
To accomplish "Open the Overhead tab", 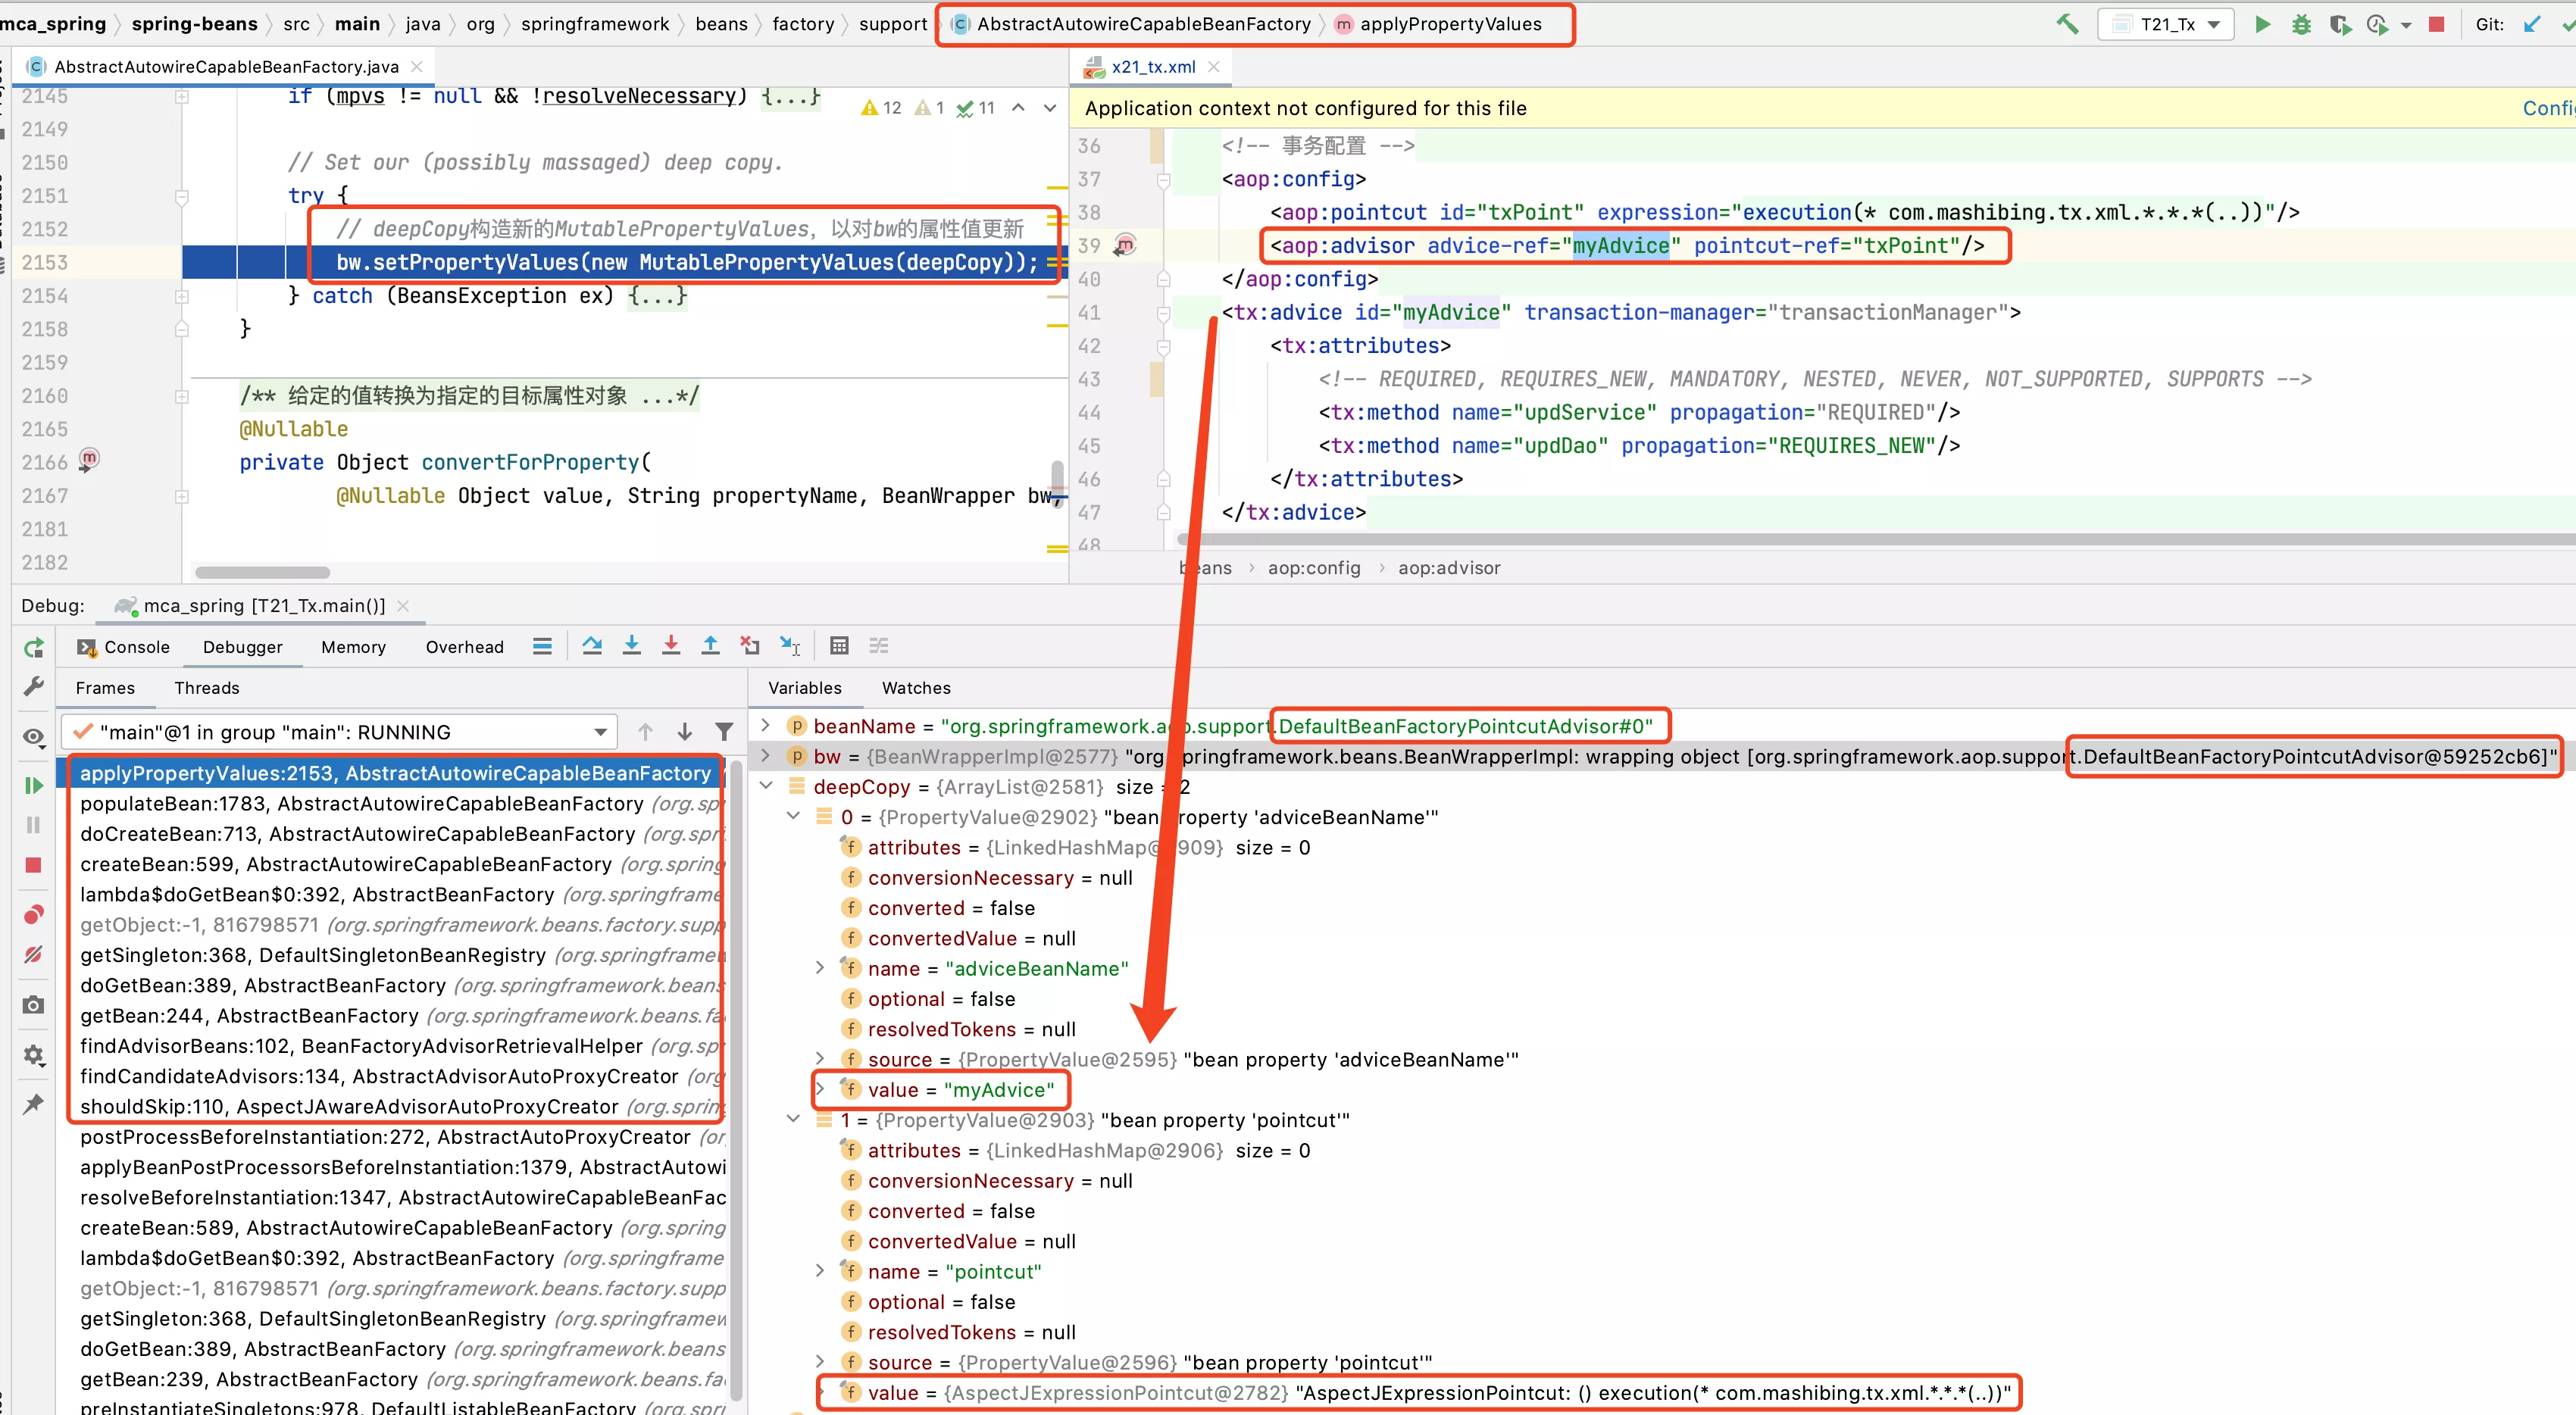I will [x=464, y=647].
